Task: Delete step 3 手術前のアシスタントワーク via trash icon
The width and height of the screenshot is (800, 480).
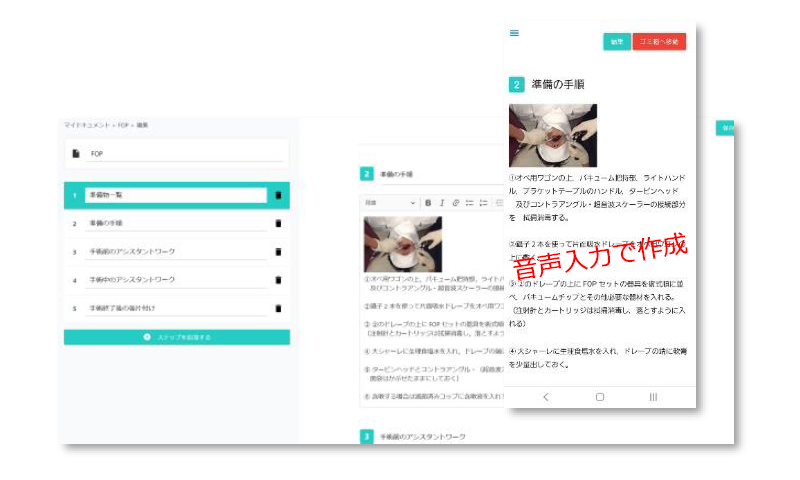Action: (279, 252)
